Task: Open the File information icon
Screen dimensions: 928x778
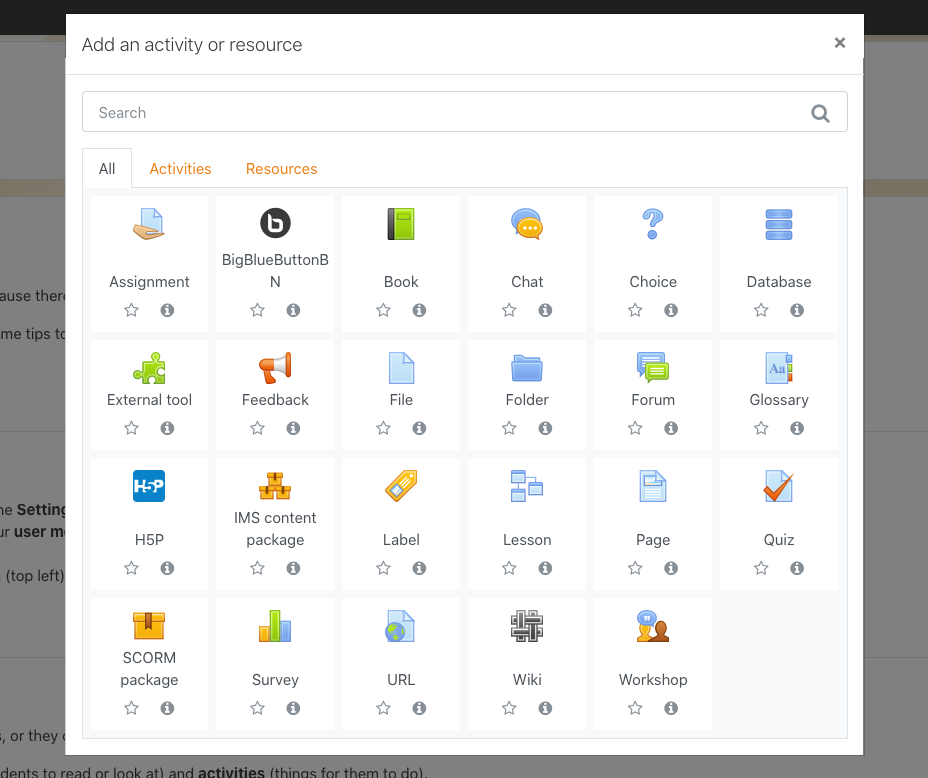Action: click(420, 427)
